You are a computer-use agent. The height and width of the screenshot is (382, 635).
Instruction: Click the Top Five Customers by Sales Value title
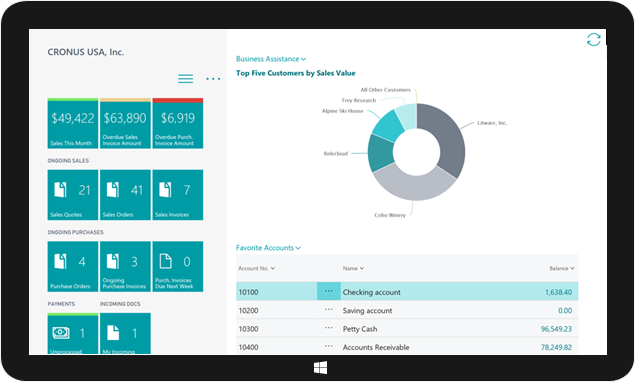click(296, 73)
